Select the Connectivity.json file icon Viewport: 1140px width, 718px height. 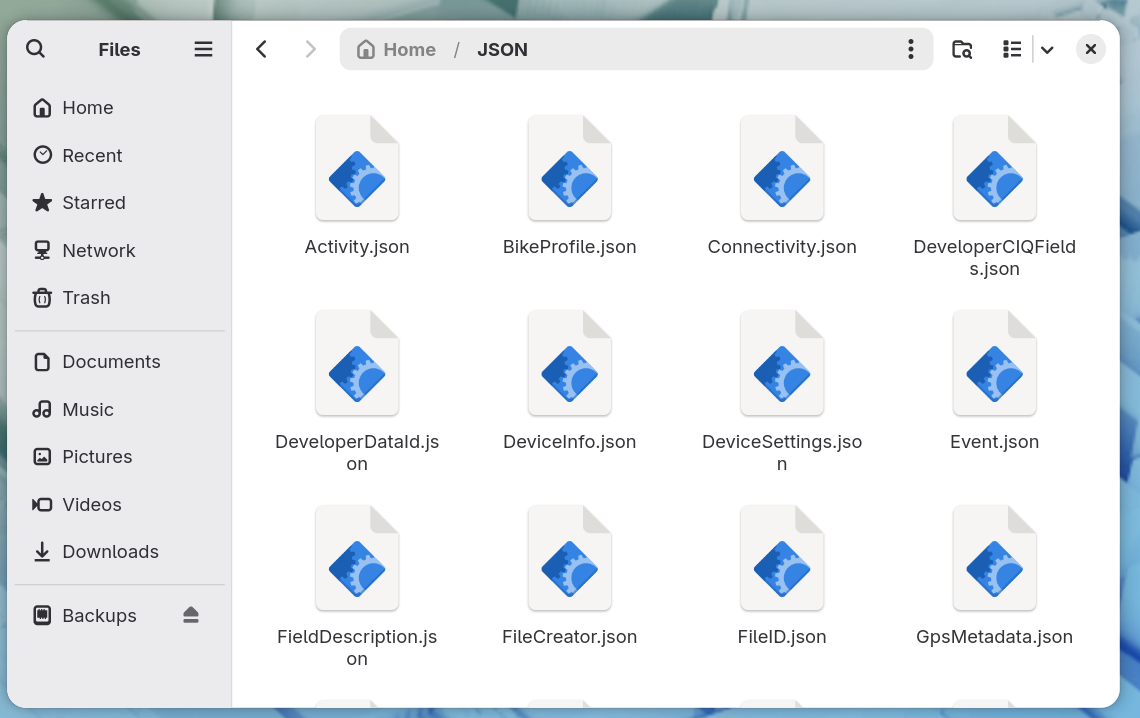click(782, 168)
